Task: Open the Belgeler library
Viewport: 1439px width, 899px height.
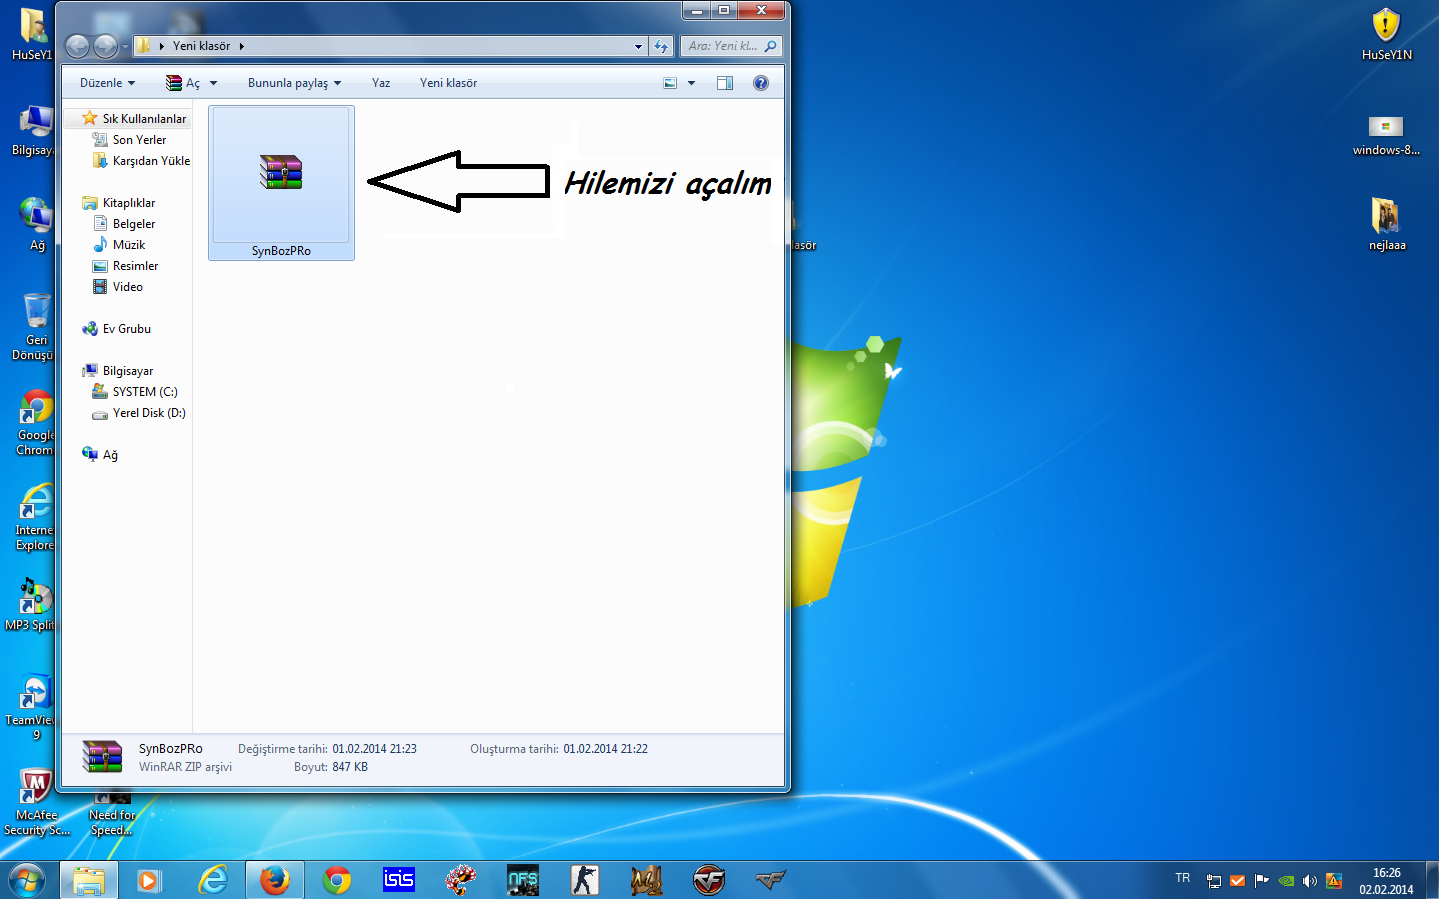Action: click(124, 224)
